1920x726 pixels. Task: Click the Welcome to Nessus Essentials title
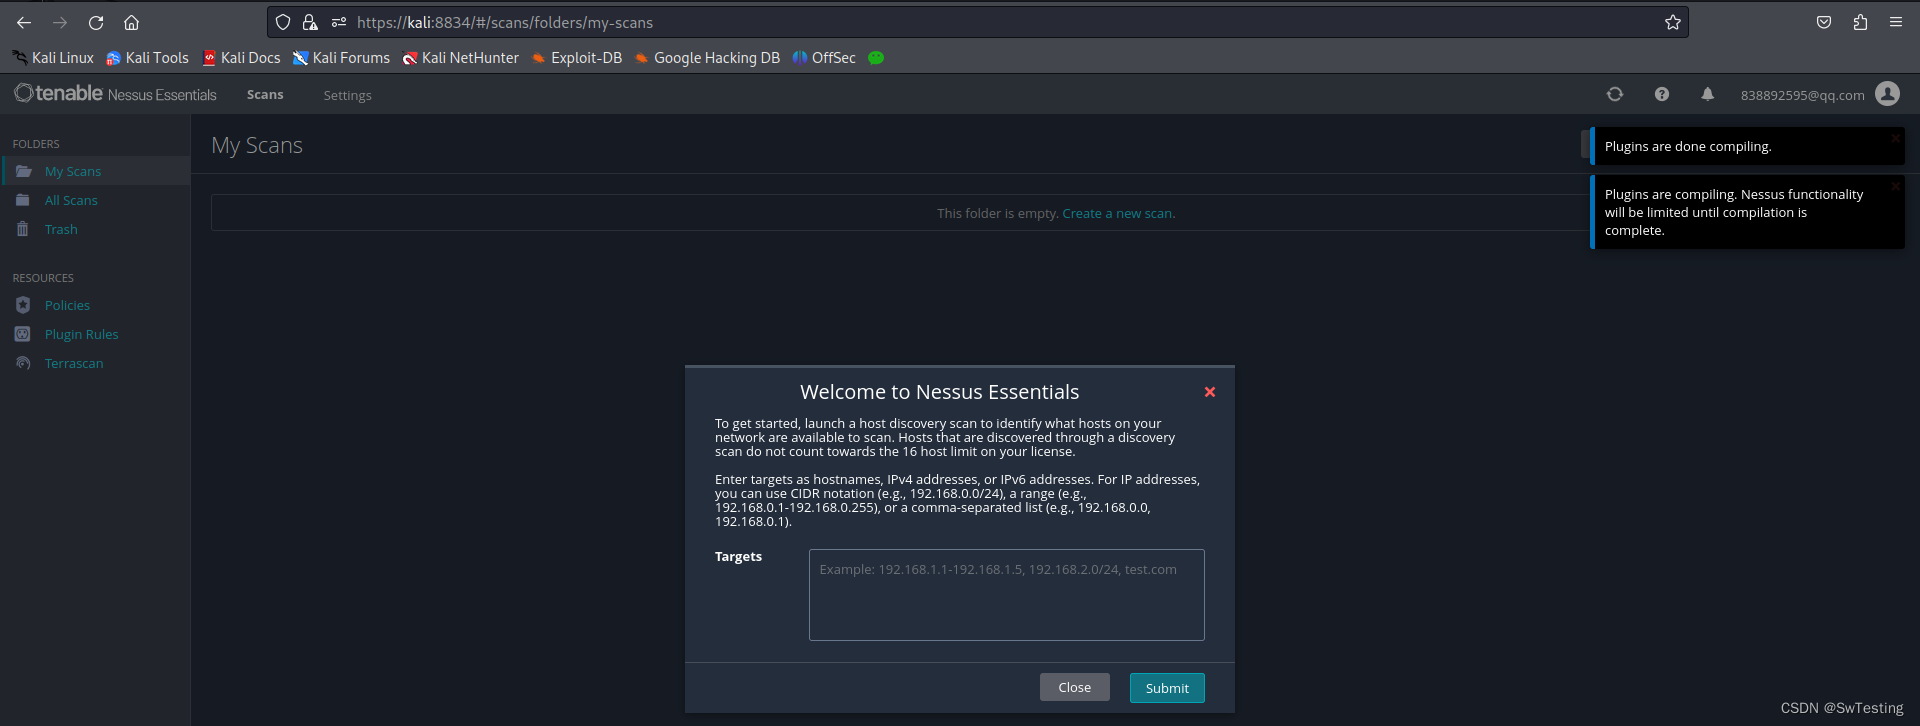(939, 392)
